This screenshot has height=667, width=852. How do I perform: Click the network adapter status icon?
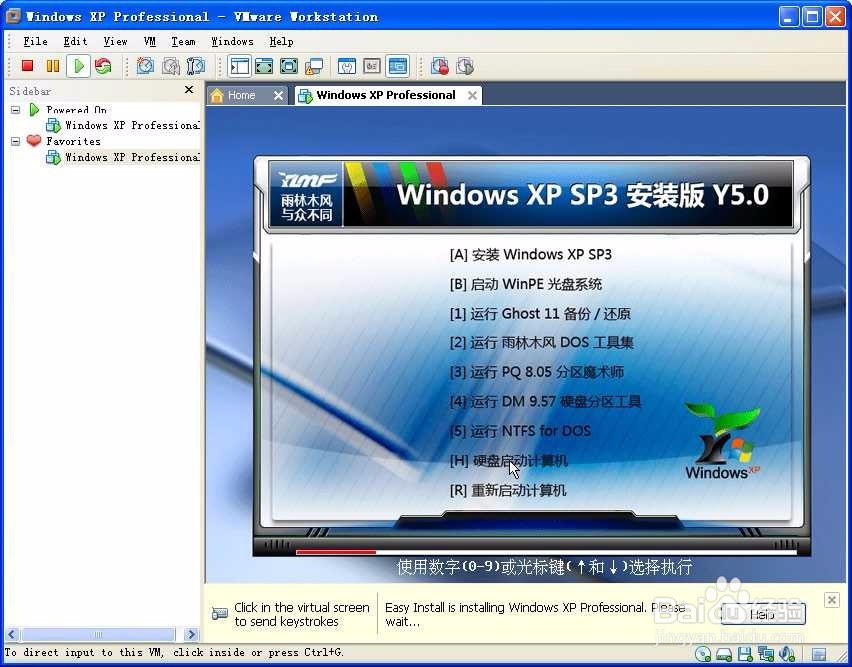(766, 654)
